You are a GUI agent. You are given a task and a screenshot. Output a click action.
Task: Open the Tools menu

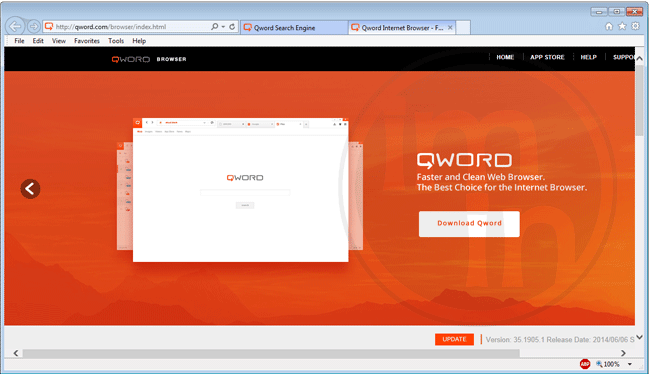point(116,41)
